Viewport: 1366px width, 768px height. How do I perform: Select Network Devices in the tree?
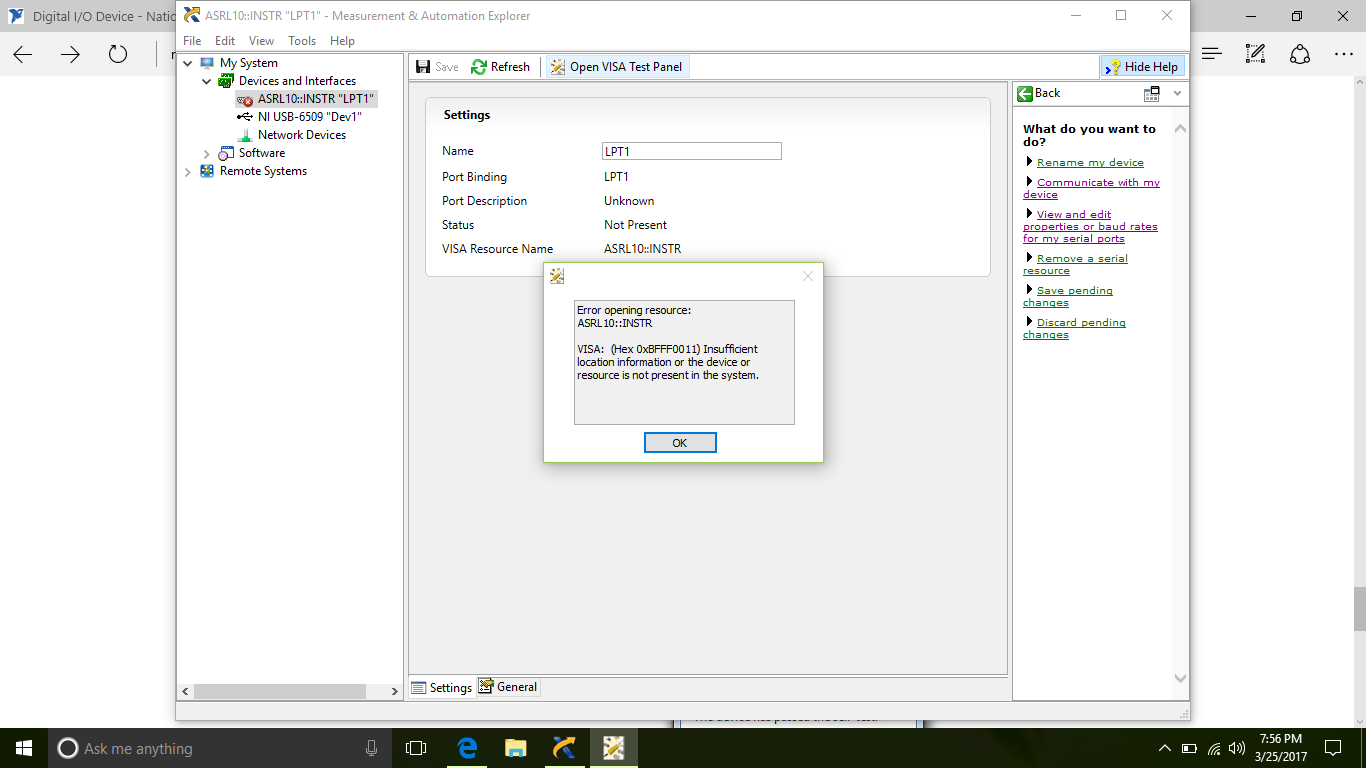point(302,135)
